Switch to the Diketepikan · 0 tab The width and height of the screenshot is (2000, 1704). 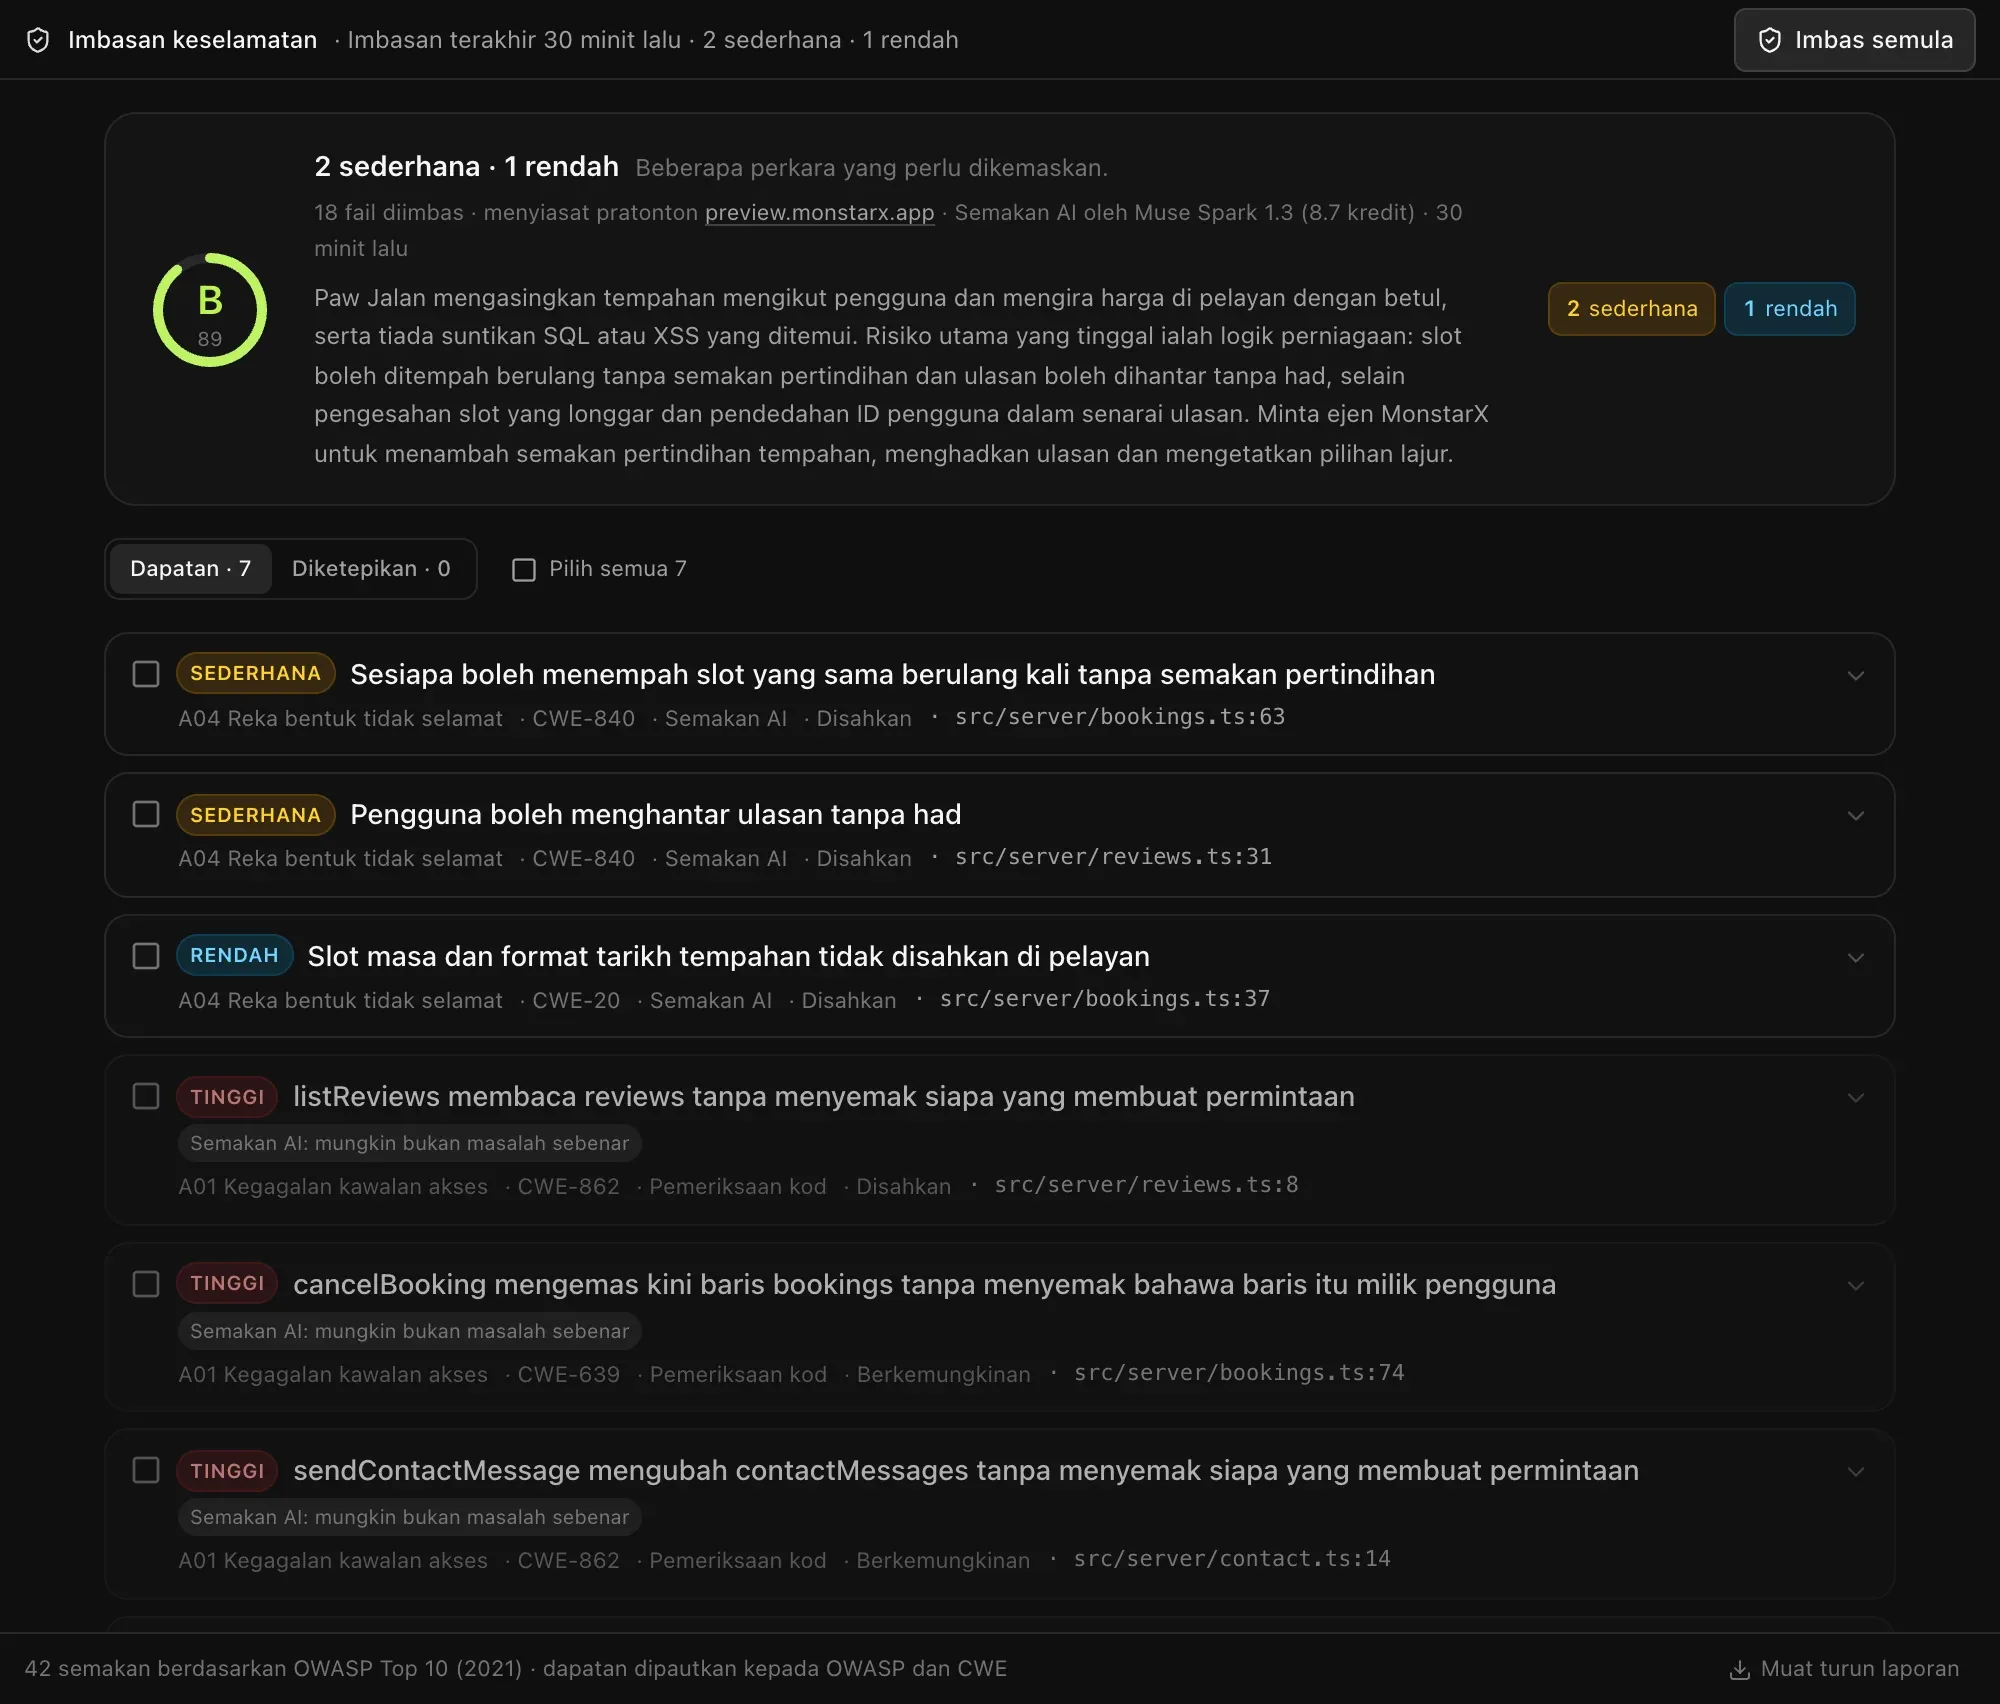pyautogui.click(x=371, y=569)
